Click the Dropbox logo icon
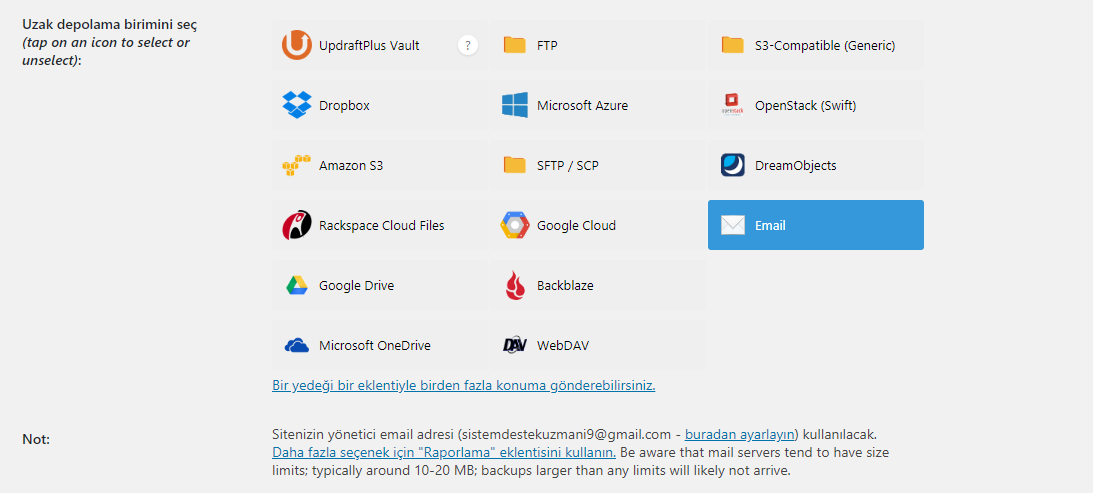Viewport: 1093px width, 493px height. coord(297,105)
